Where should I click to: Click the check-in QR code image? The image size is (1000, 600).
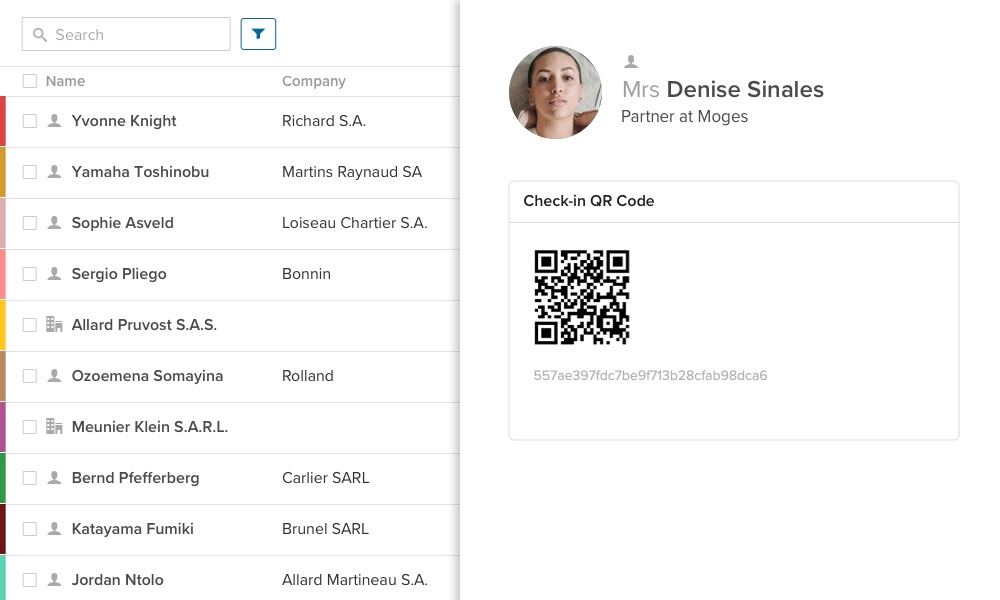582,297
